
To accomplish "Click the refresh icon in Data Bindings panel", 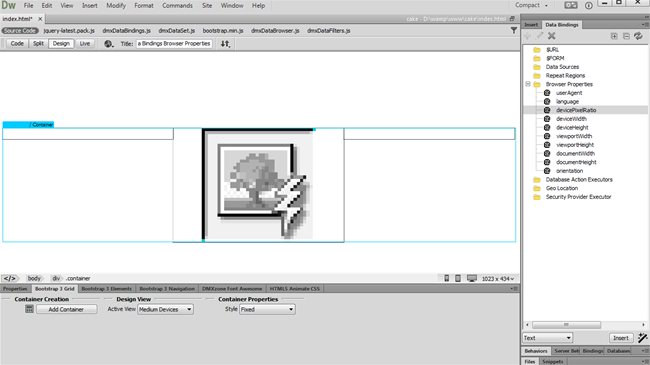I will coord(638,36).
